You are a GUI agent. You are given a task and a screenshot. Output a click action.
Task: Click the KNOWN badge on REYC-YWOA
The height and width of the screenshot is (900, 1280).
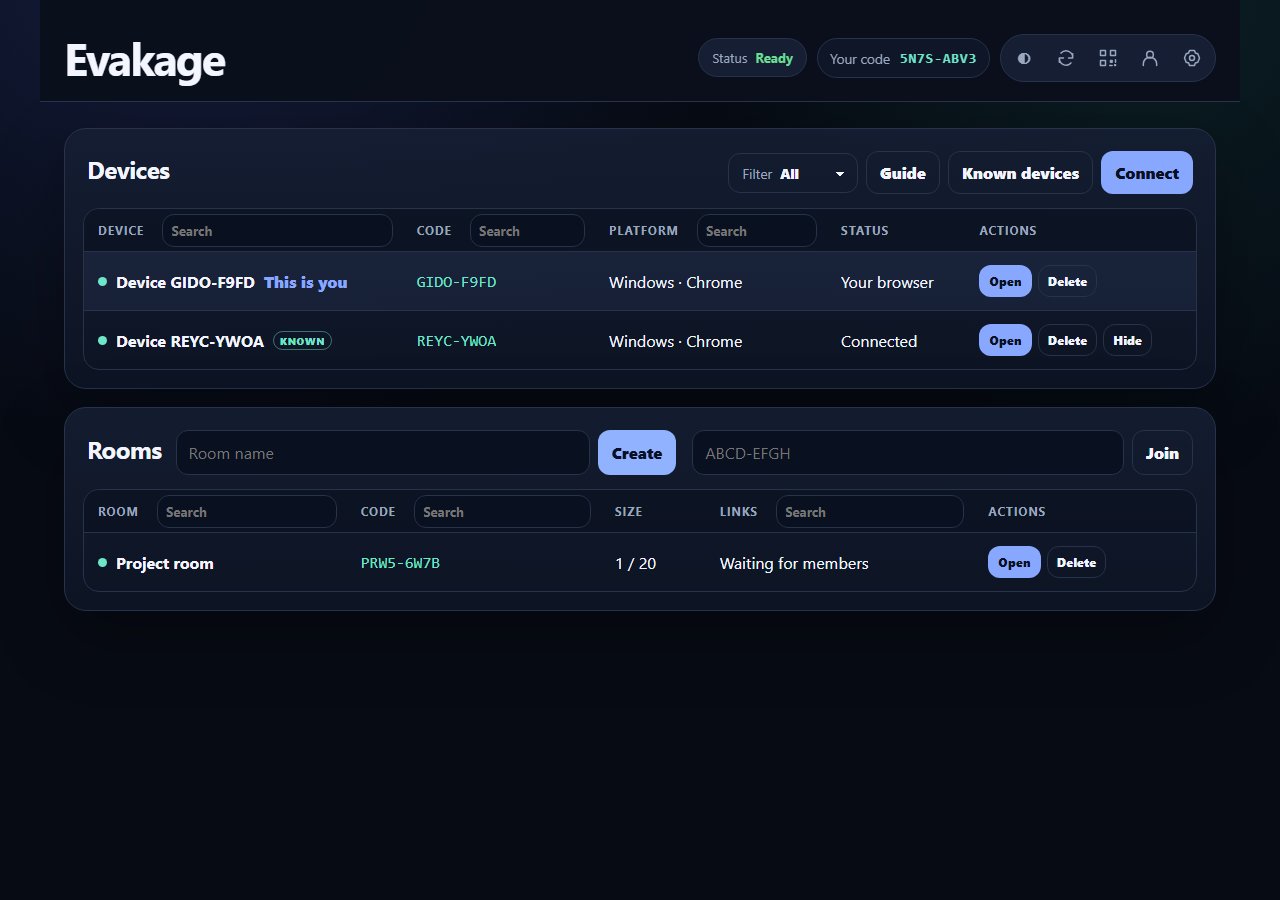coord(302,341)
